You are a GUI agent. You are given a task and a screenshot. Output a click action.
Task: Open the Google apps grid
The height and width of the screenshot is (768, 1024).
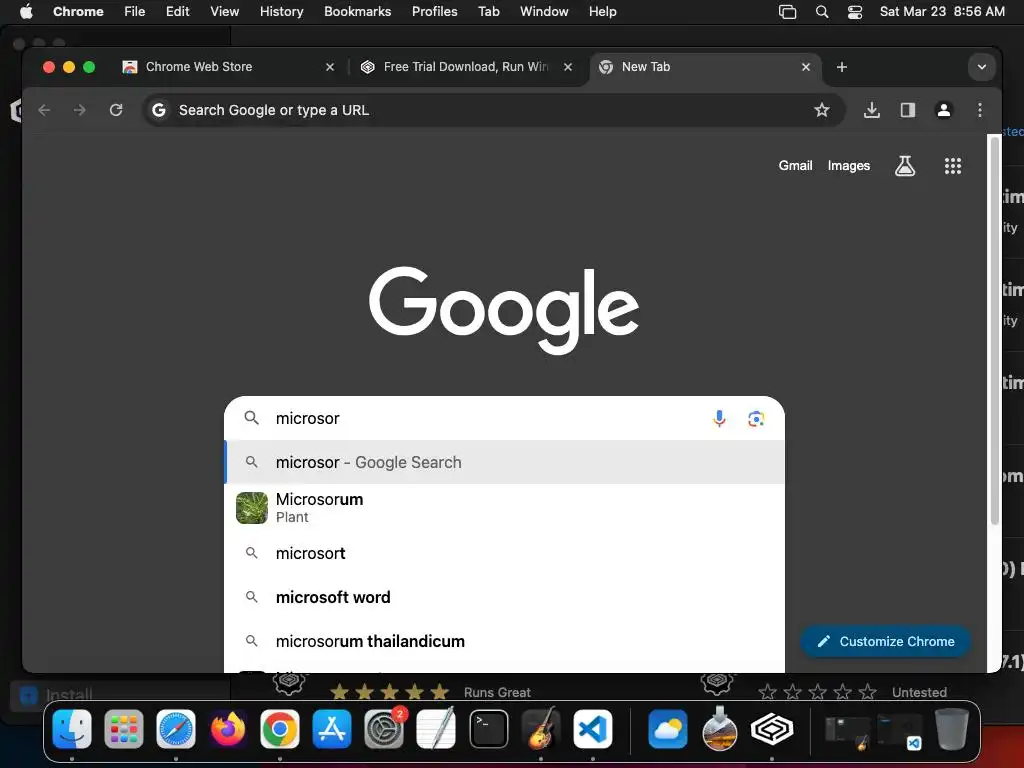[x=953, y=166]
